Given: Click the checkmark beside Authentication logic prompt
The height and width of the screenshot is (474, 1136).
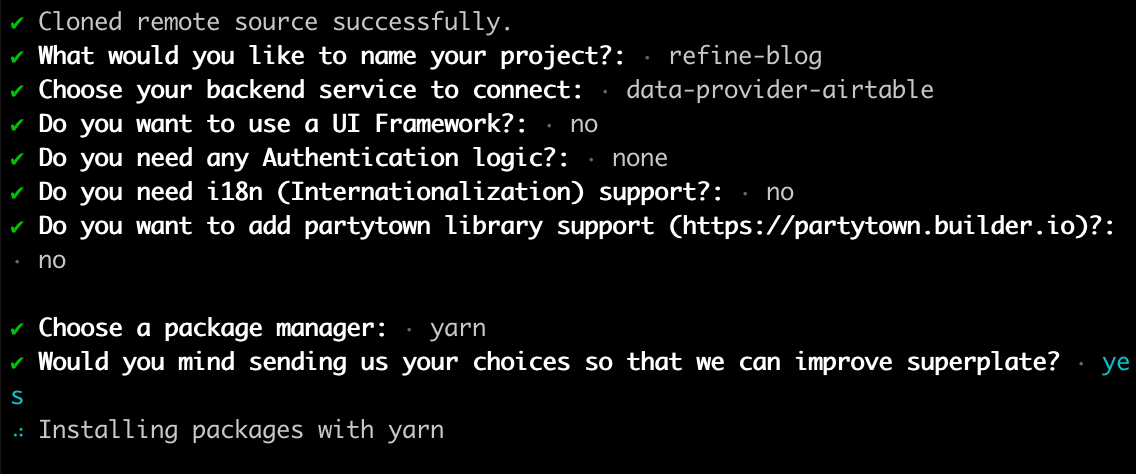Looking at the screenshot, I should pos(18,159).
